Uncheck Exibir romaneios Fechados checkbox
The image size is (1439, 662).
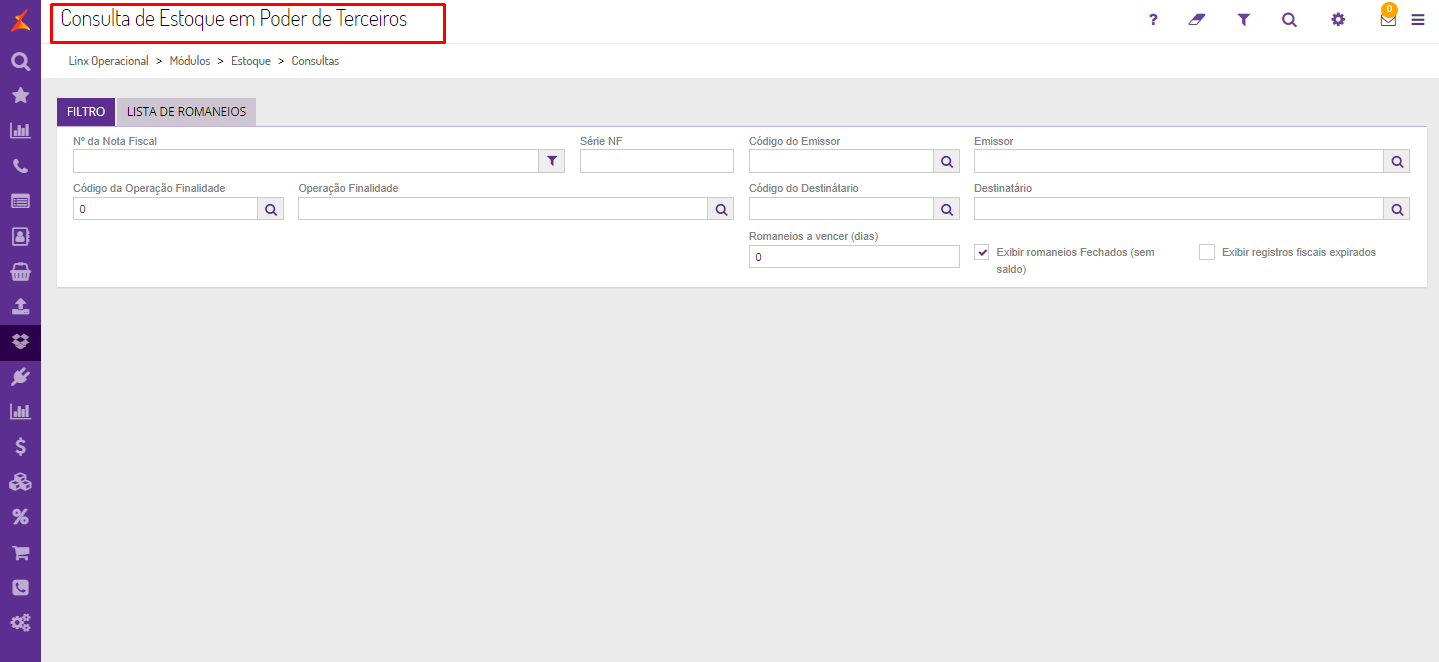coord(982,252)
